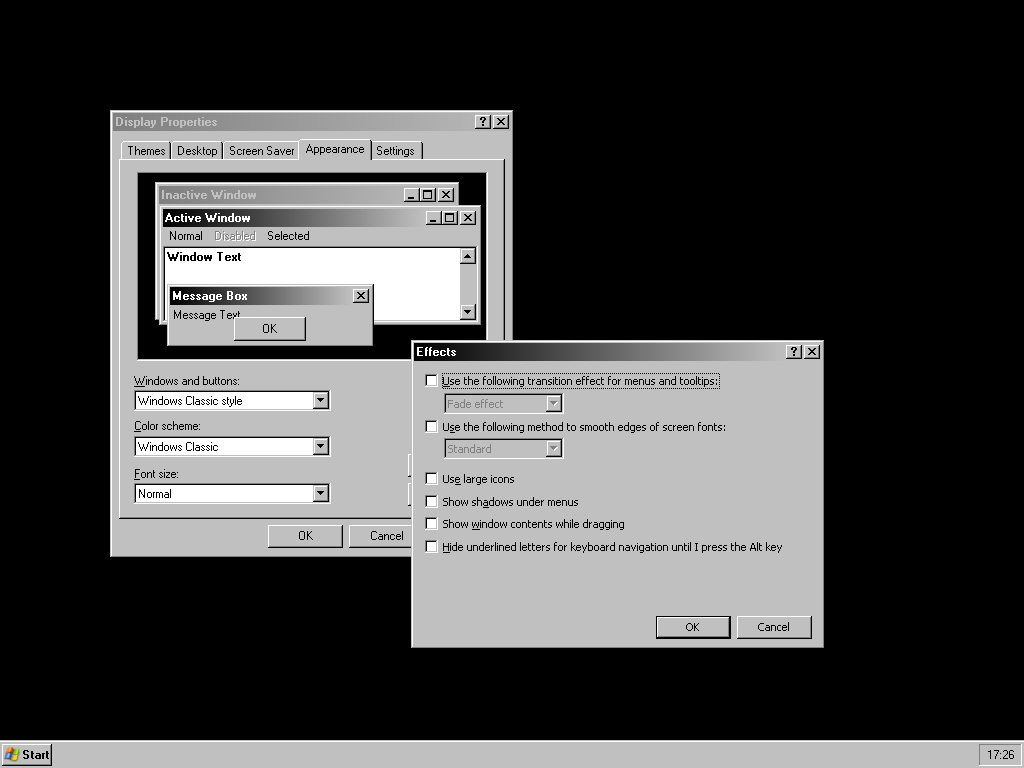The width and height of the screenshot is (1024, 768).
Task: Click the Normal menu item in preview
Action: click(185, 236)
